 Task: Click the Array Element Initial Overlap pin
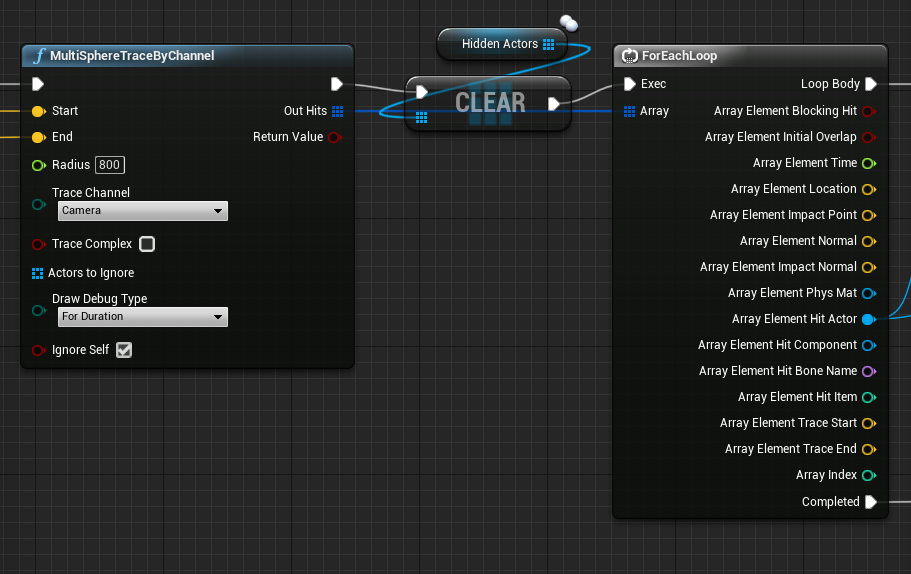pyautogui.click(x=869, y=137)
